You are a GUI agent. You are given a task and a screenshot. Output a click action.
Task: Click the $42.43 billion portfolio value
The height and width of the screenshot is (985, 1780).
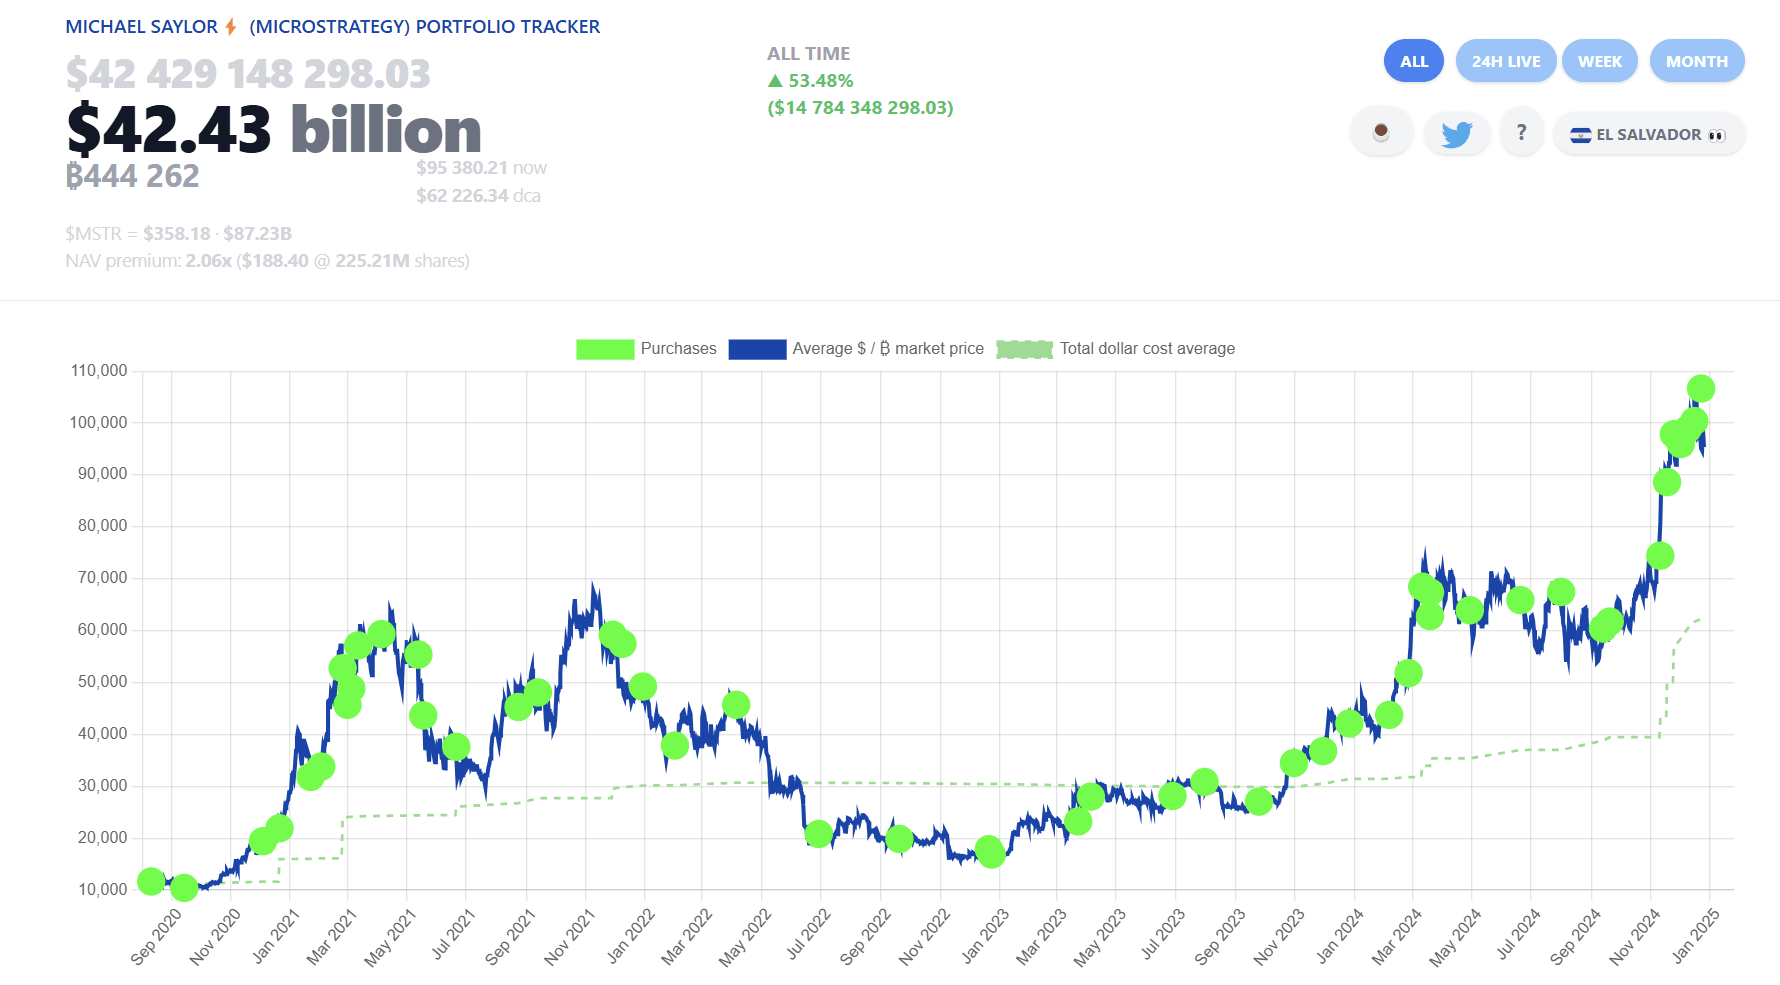click(x=274, y=130)
